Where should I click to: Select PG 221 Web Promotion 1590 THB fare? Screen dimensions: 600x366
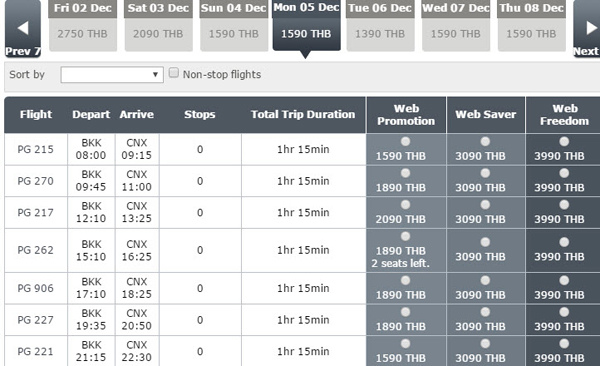click(406, 344)
